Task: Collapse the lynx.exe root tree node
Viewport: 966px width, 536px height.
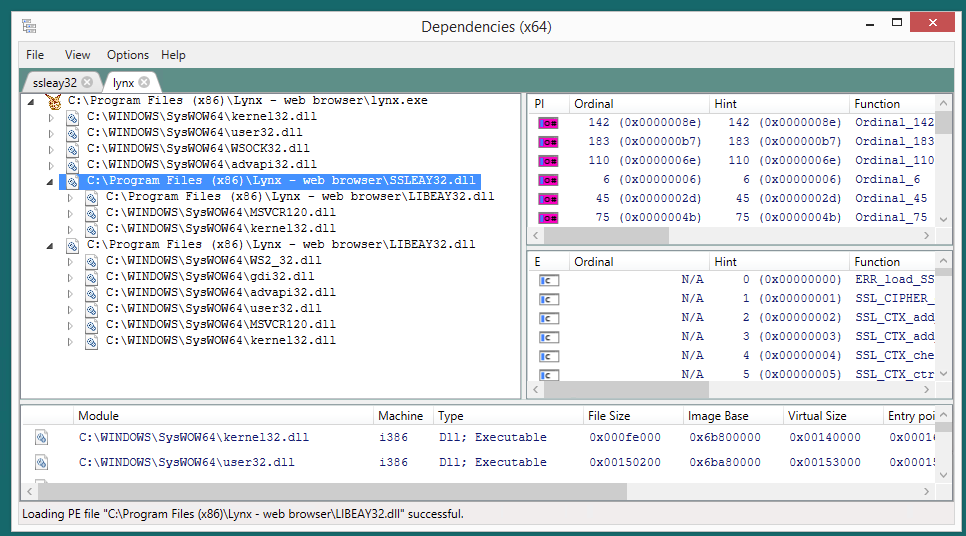Action: pyautogui.click(x=31, y=101)
